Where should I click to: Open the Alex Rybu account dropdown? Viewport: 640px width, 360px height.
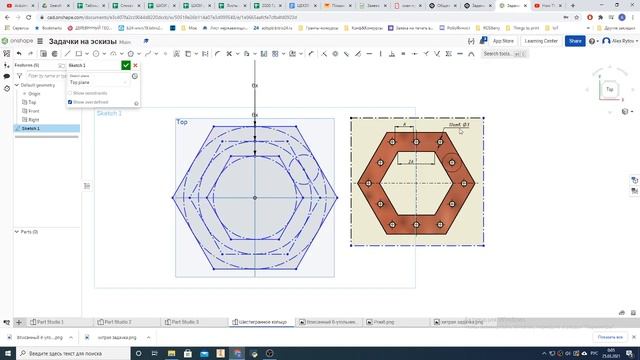click(x=620, y=41)
